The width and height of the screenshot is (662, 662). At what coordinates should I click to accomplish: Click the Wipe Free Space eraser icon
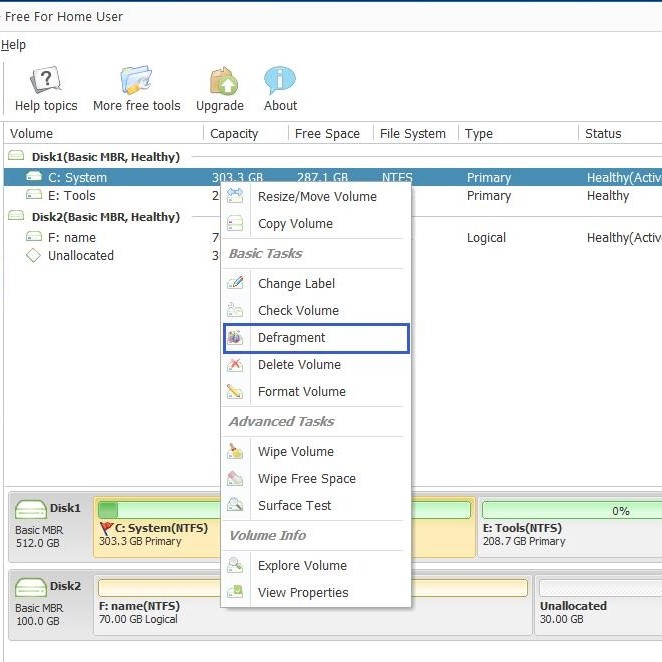pyautogui.click(x=235, y=478)
